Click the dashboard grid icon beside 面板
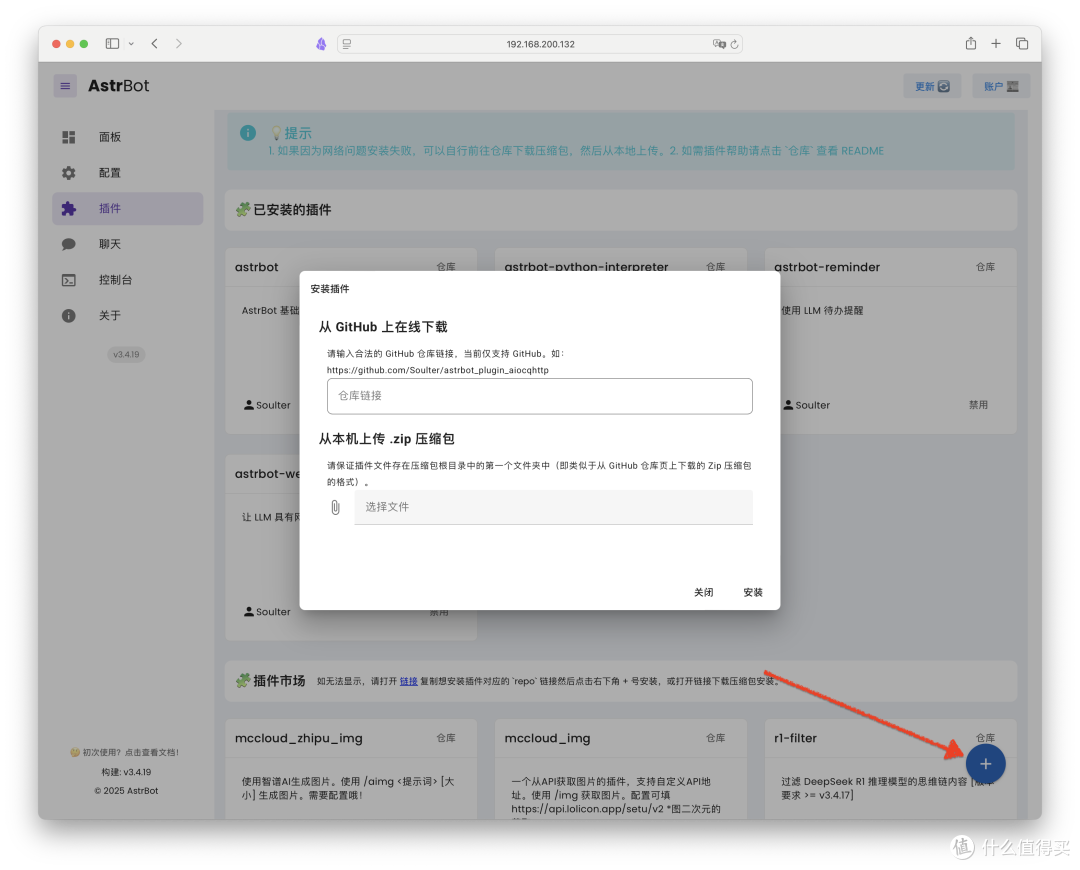1080x870 pixels. 69,137
